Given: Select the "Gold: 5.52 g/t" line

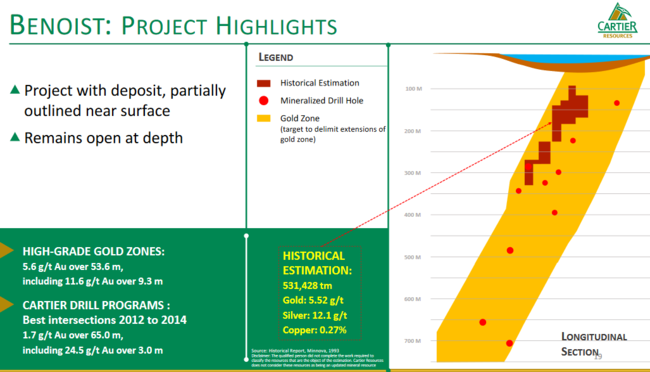Looking at the screenshot, I should coord(313,300).
